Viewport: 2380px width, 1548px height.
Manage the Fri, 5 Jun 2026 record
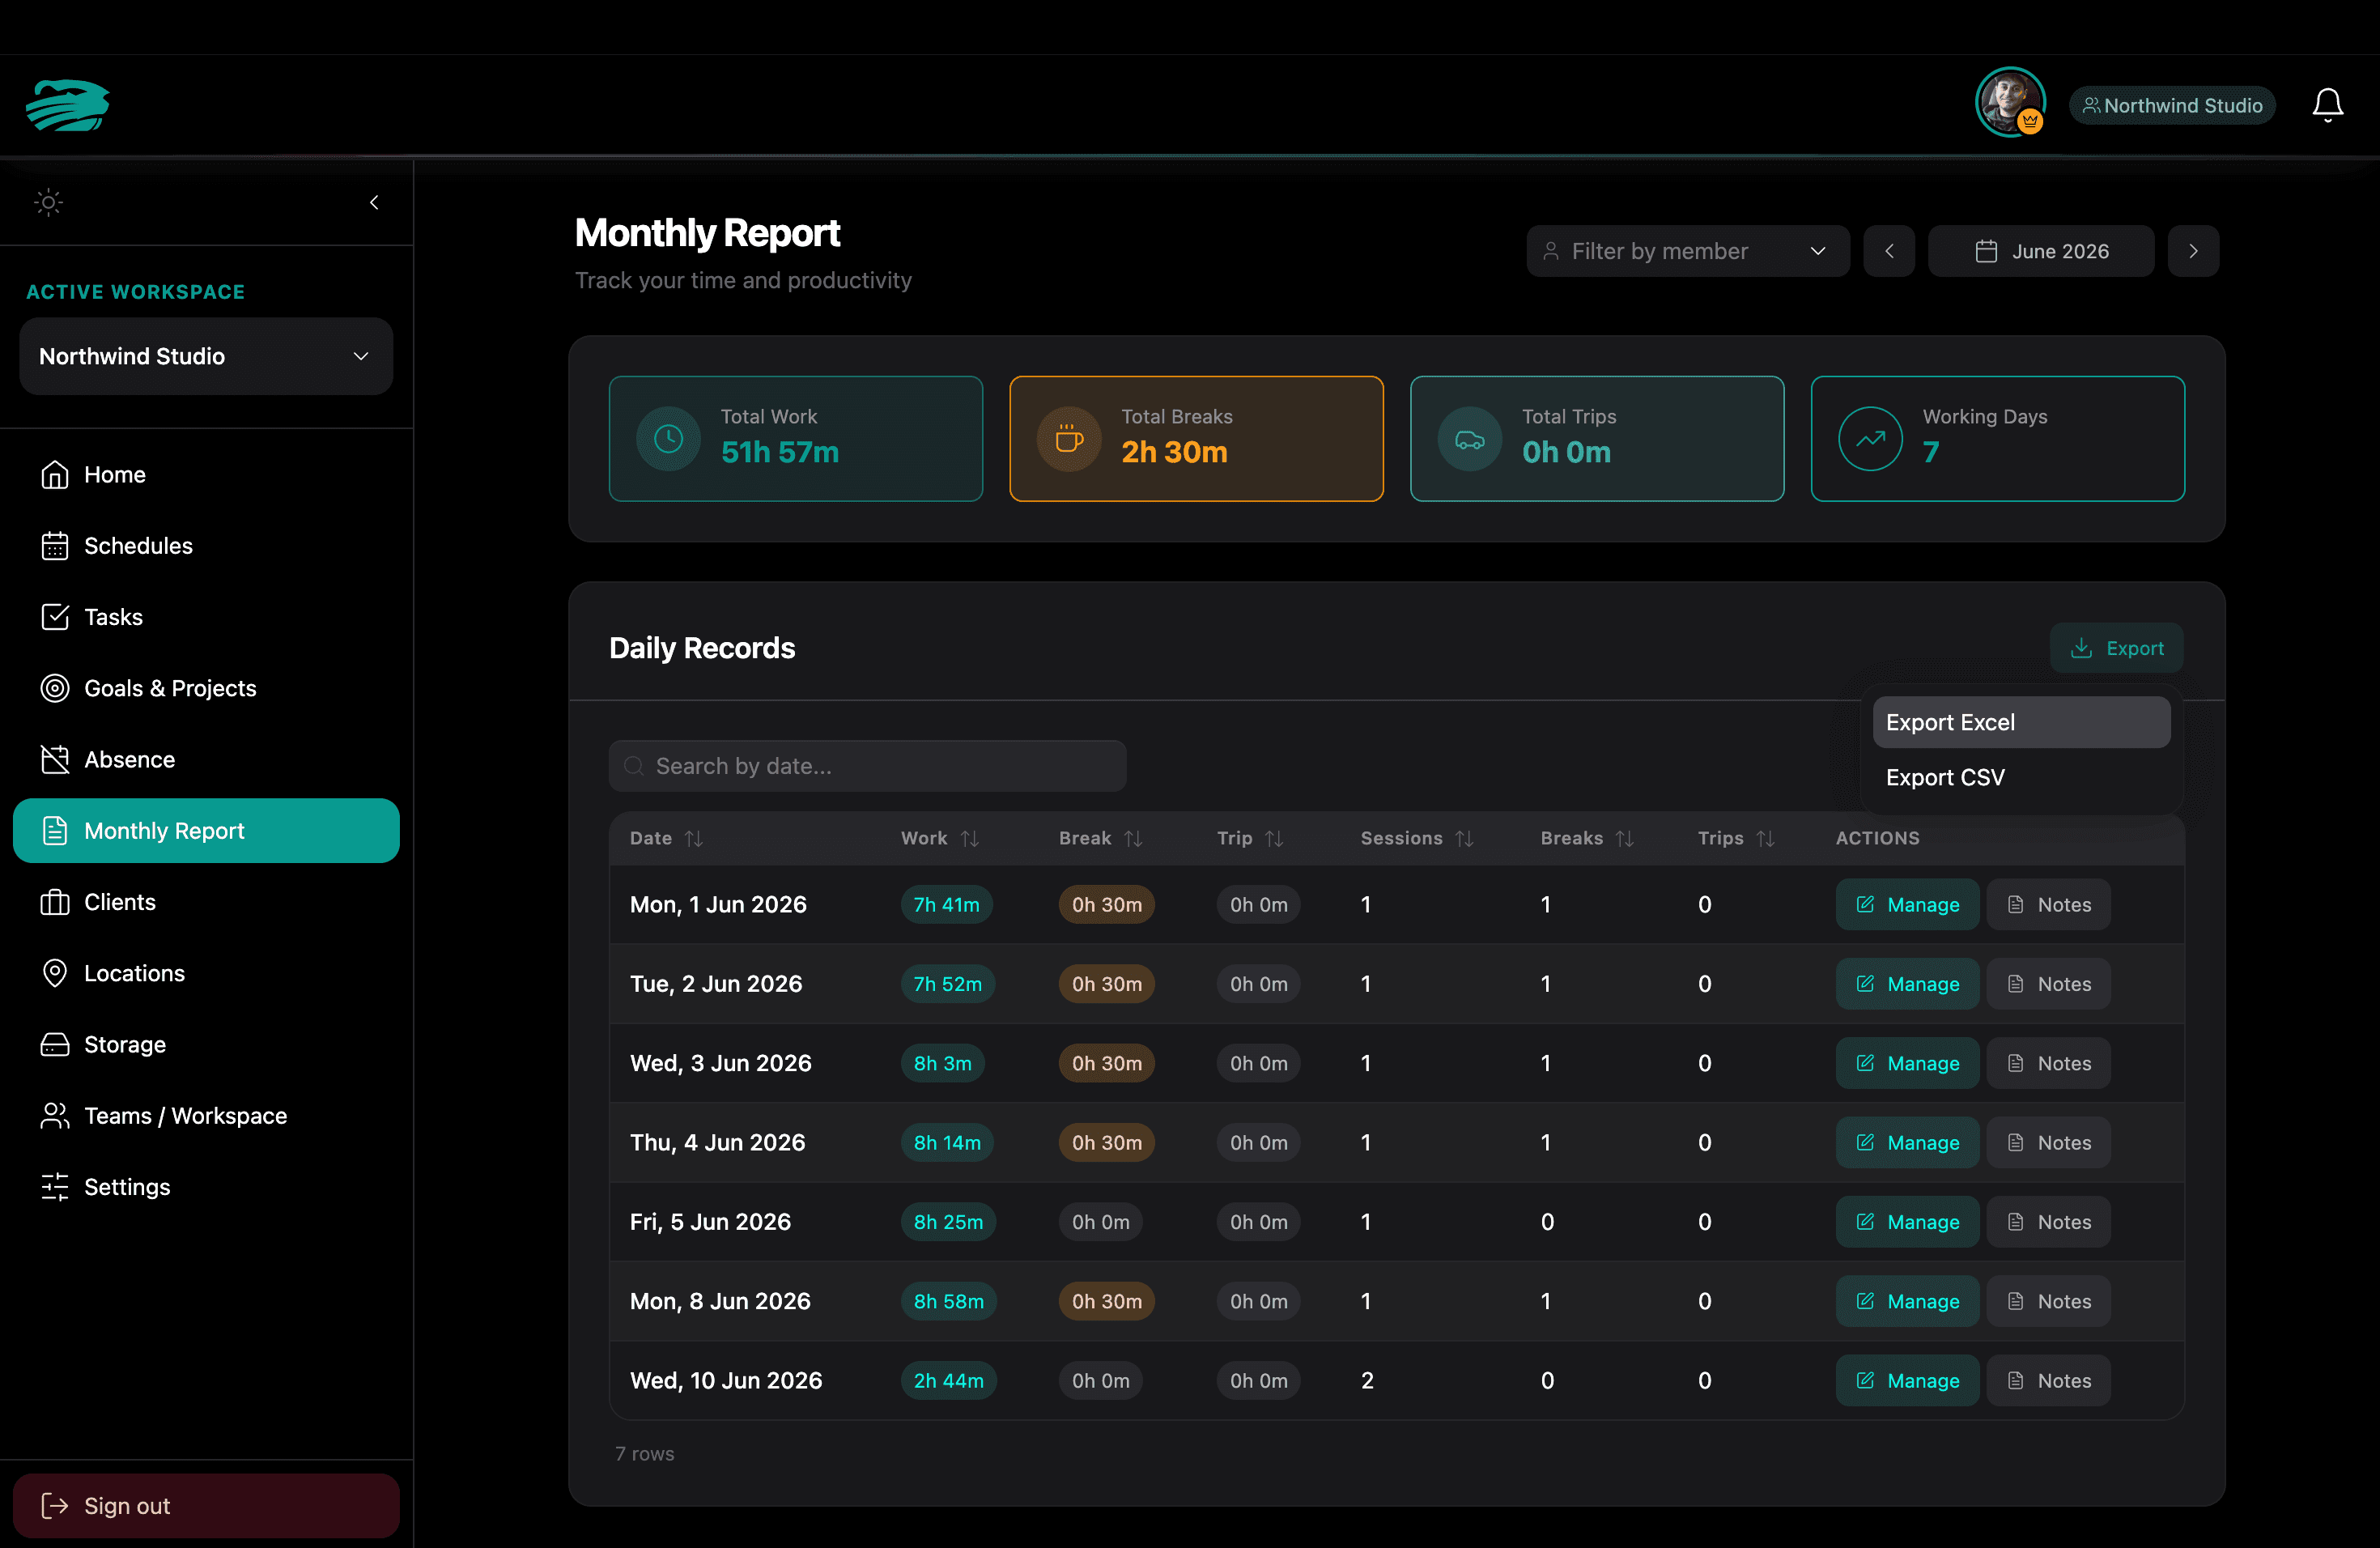click(1907, 1222)
